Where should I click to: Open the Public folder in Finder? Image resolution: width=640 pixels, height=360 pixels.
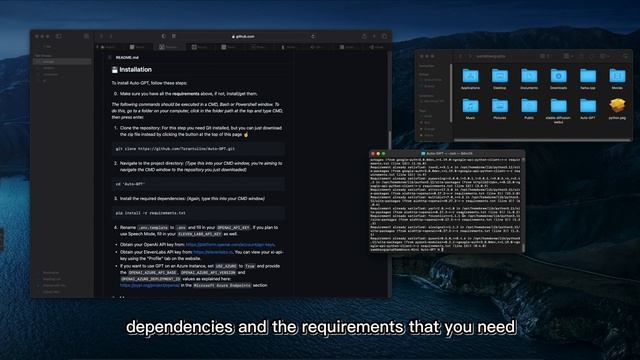529,109
